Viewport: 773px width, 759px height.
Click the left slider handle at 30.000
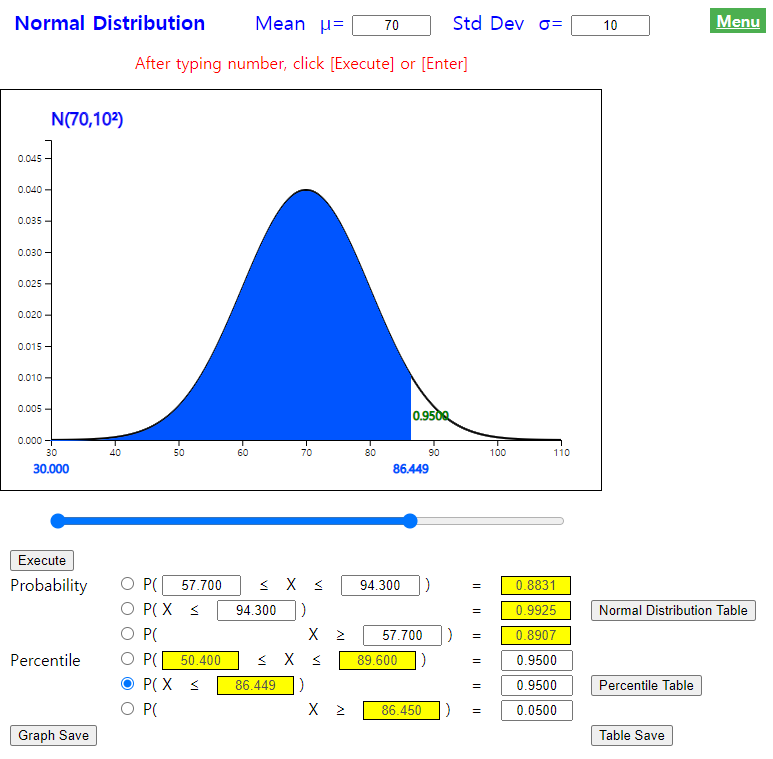(x=58, y=521)
